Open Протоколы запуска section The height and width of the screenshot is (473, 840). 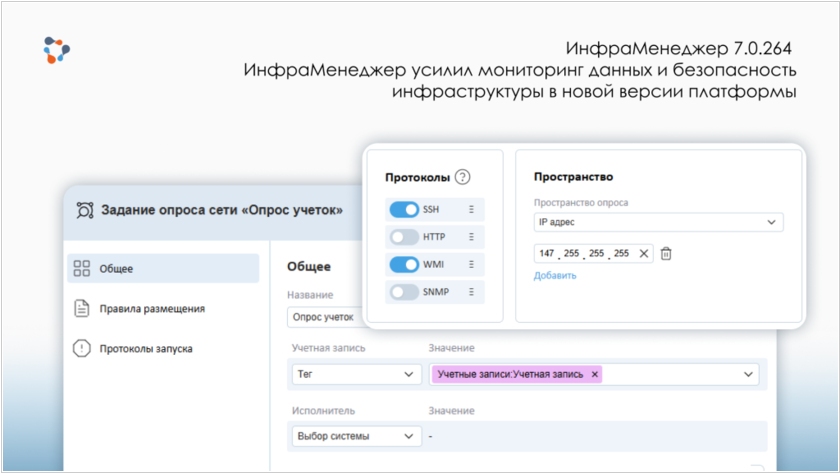145,349
